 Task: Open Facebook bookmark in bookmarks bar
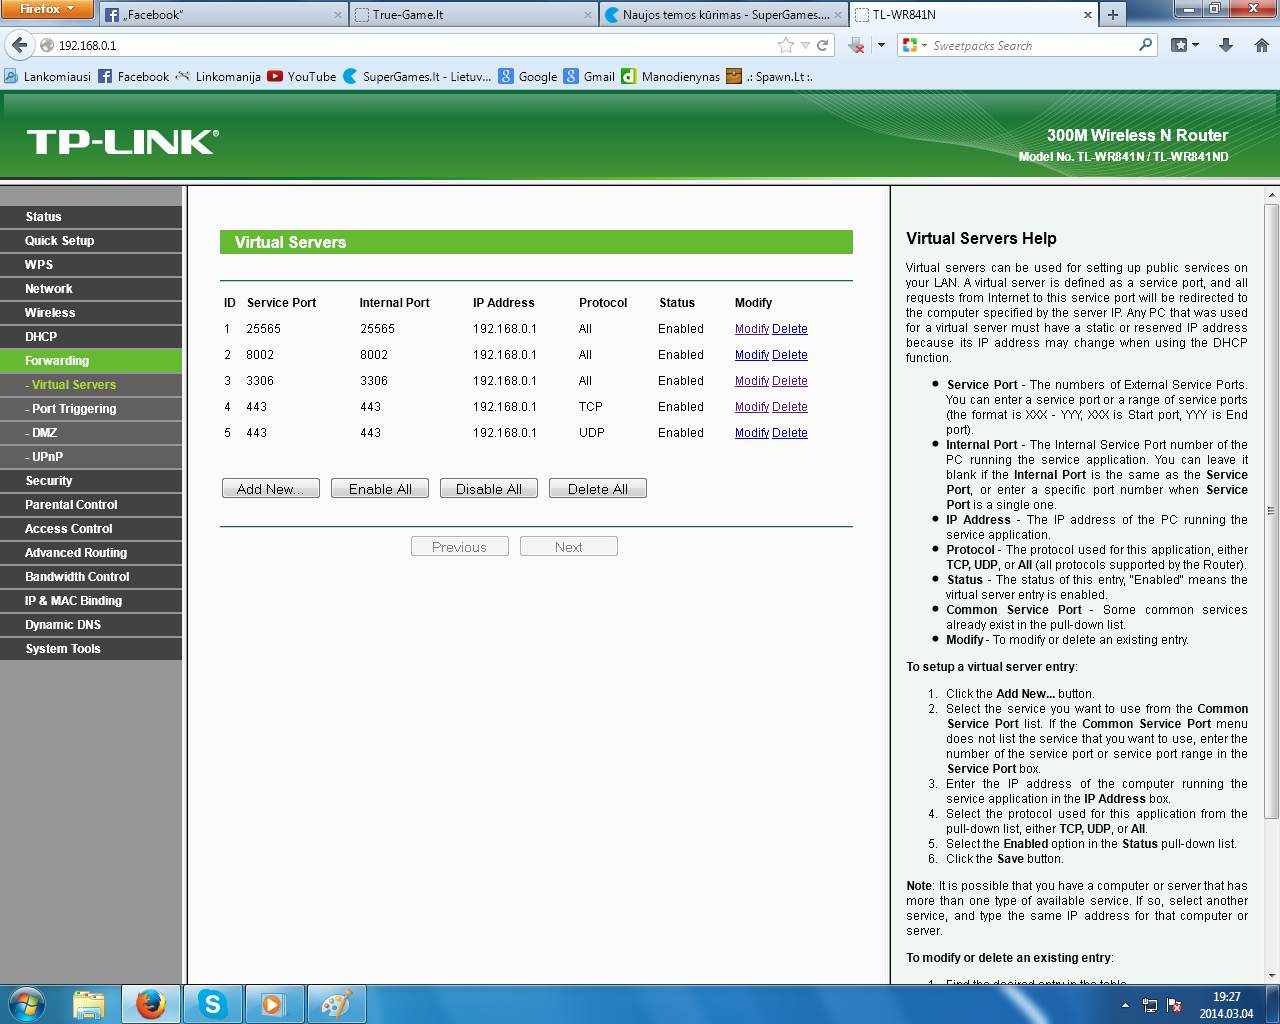(134, 76)
